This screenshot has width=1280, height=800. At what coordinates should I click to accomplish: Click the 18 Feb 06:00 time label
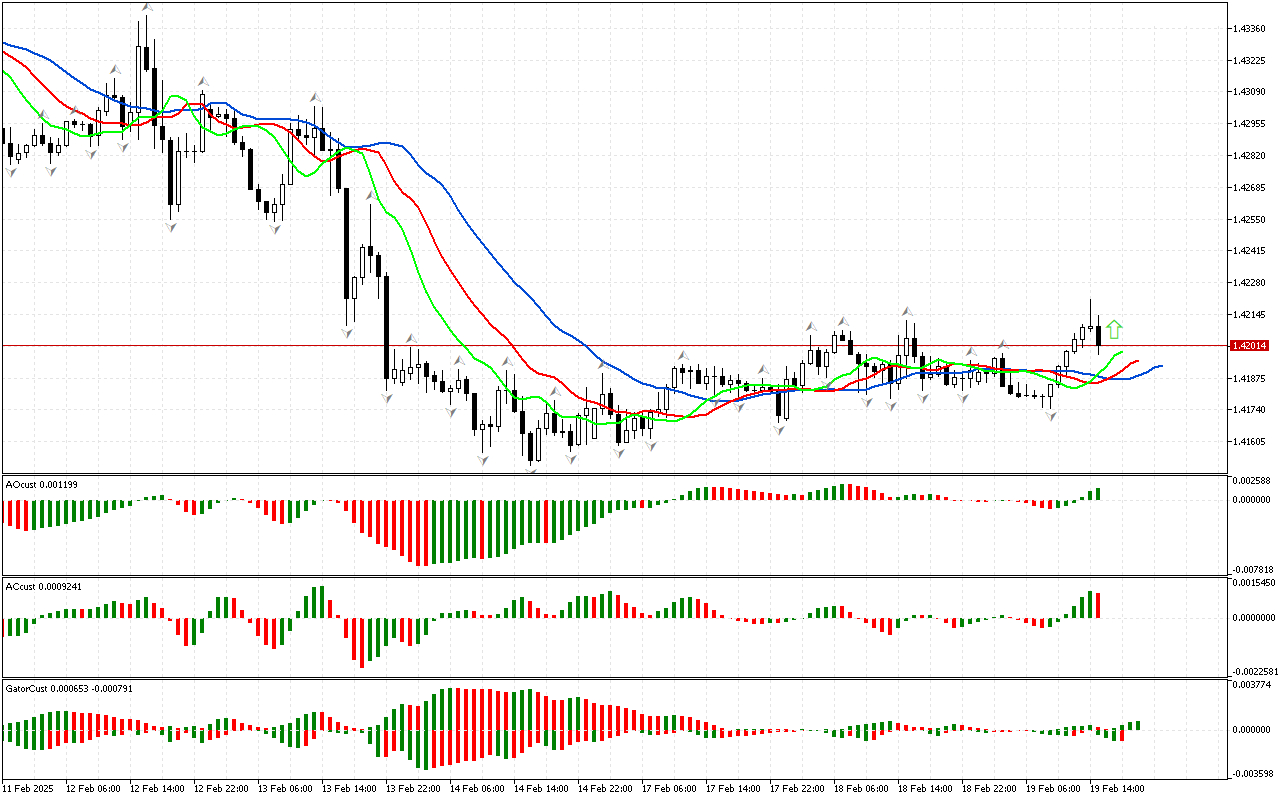coord(862,789)
